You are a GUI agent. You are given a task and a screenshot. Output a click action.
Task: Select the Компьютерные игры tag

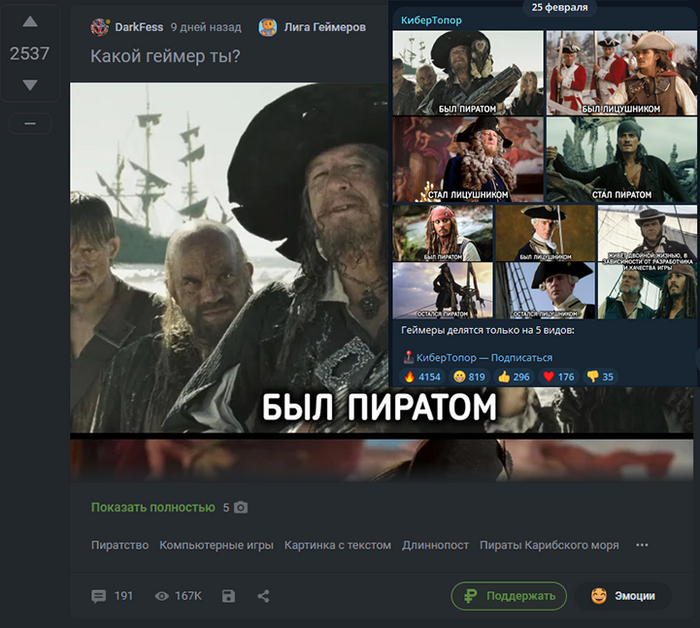coord(216,545)
